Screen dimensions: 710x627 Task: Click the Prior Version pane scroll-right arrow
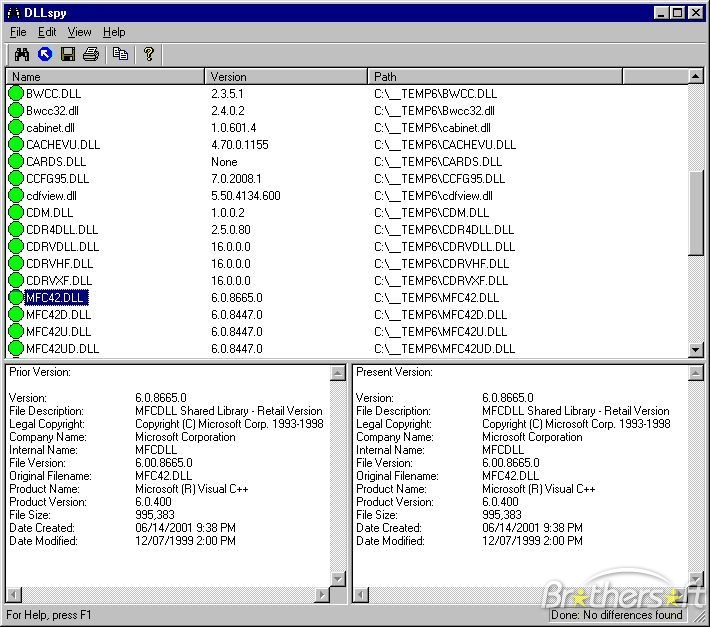[322, 594]
